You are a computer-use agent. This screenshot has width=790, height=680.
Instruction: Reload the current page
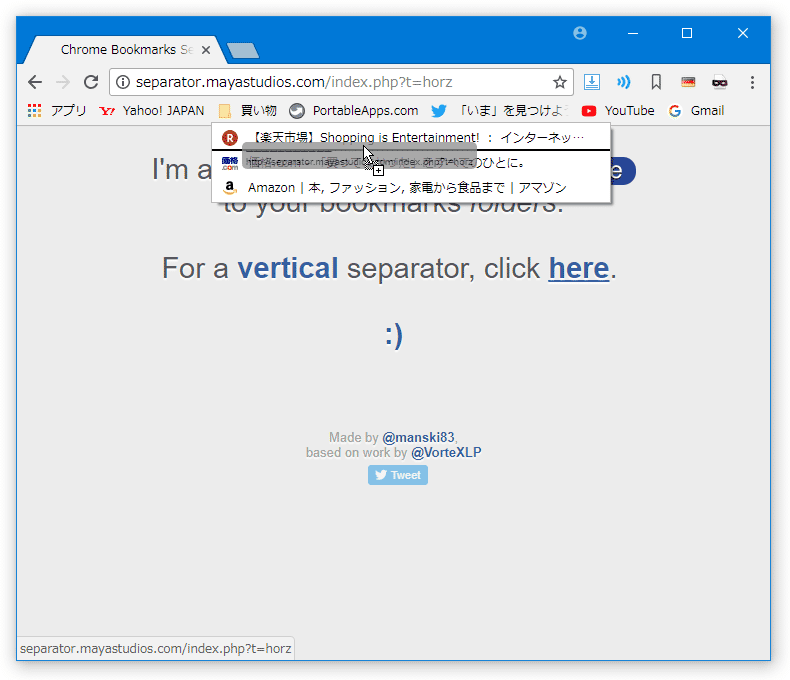[91, 82]
